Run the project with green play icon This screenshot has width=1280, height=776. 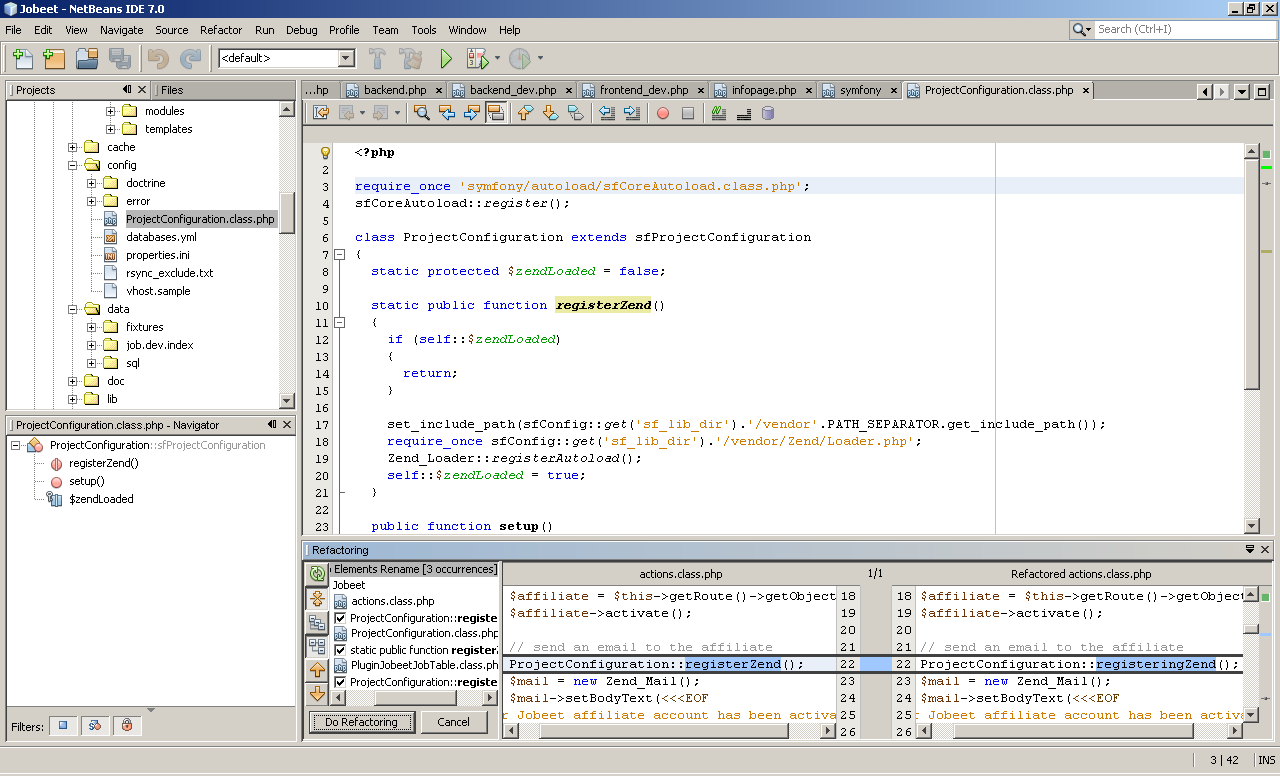pyautogui.click(x=446, y=58)
